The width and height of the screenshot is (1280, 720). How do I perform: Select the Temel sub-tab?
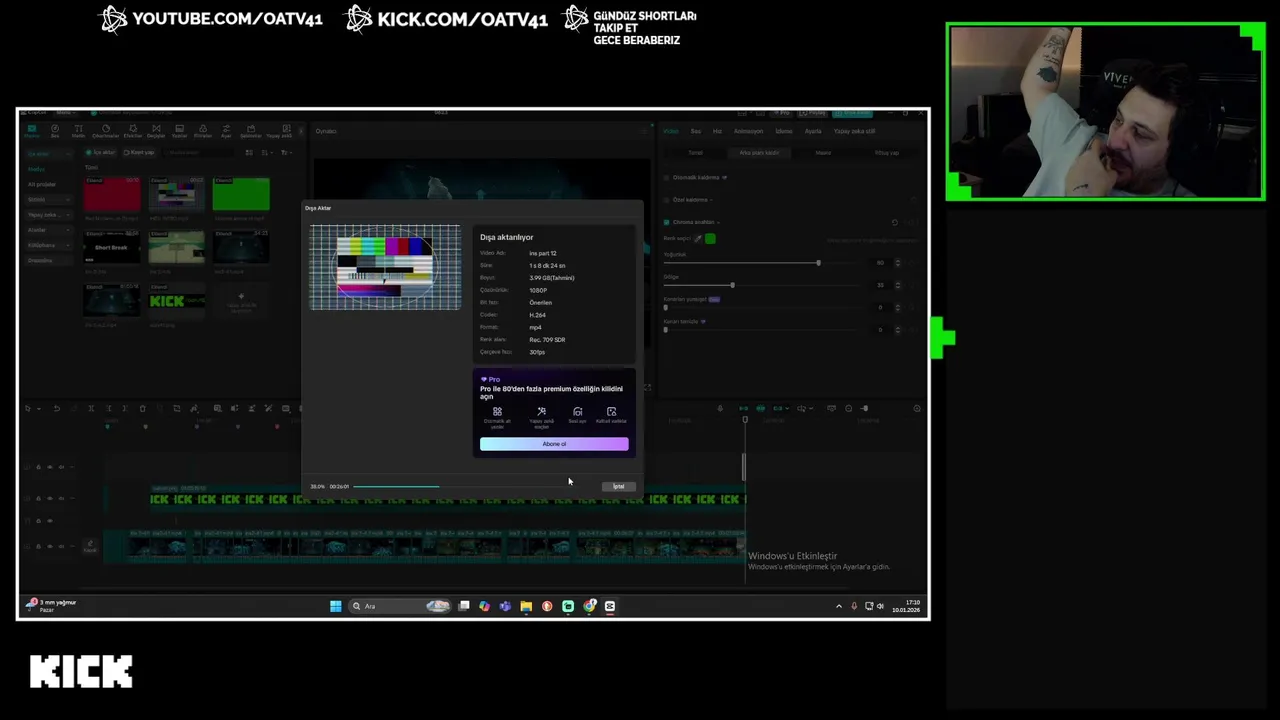(x=695, y=153)
